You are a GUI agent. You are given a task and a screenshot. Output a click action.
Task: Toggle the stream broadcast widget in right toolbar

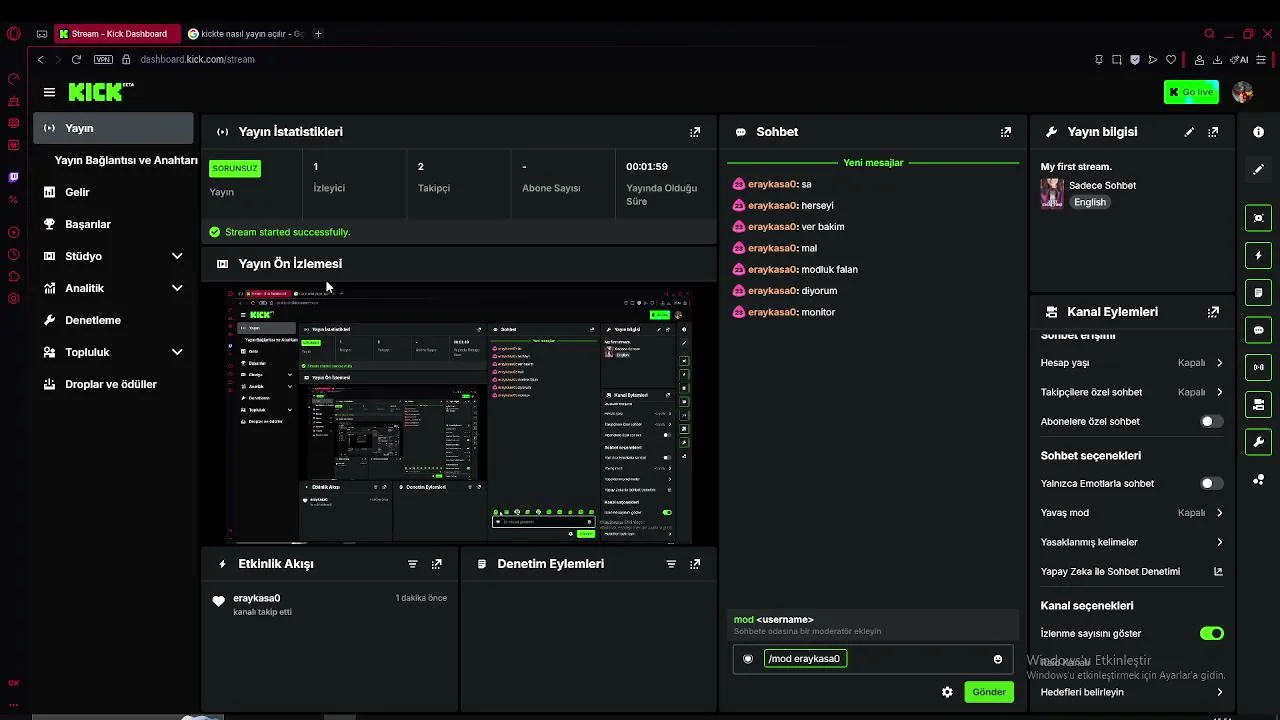click(1258, 367)
